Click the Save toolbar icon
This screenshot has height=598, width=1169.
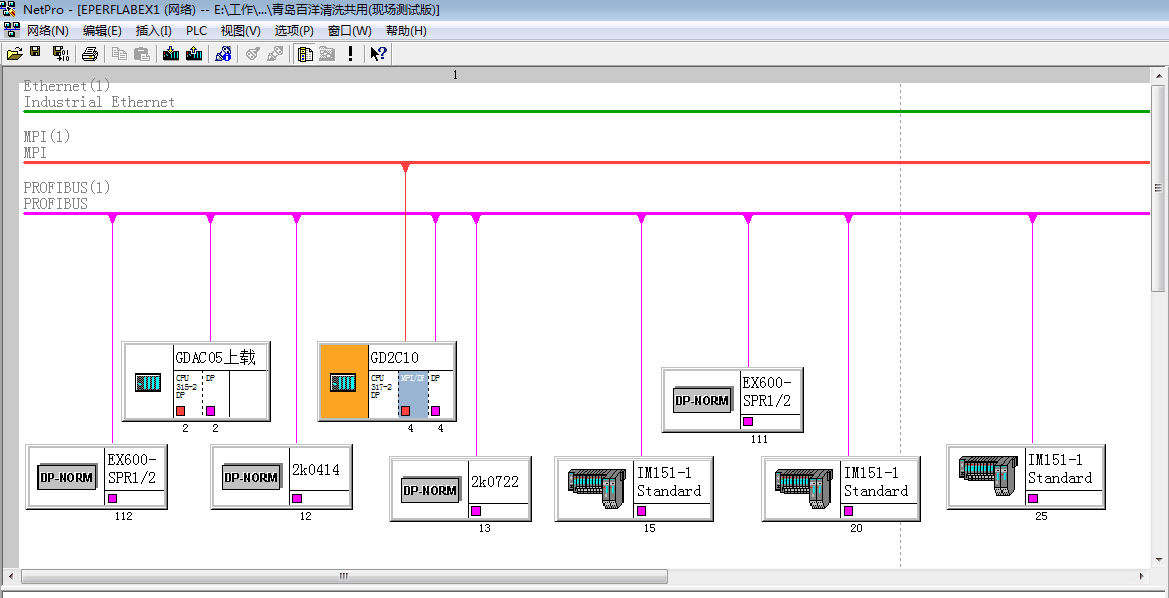(x=35, y=53)
